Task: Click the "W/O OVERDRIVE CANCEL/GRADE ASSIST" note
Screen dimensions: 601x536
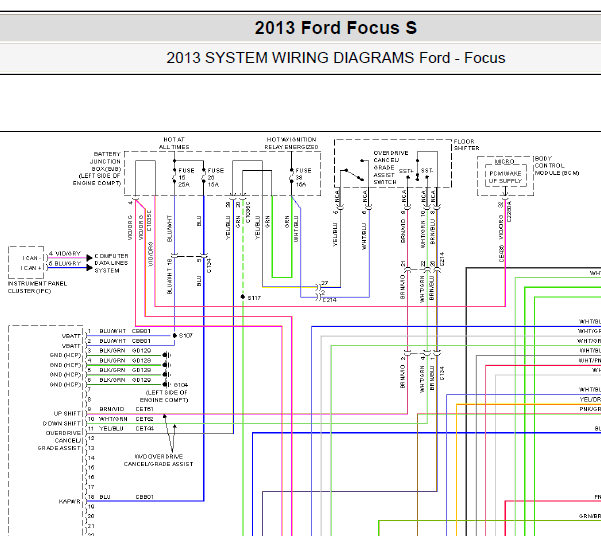Action: click(x=158, y=460)
